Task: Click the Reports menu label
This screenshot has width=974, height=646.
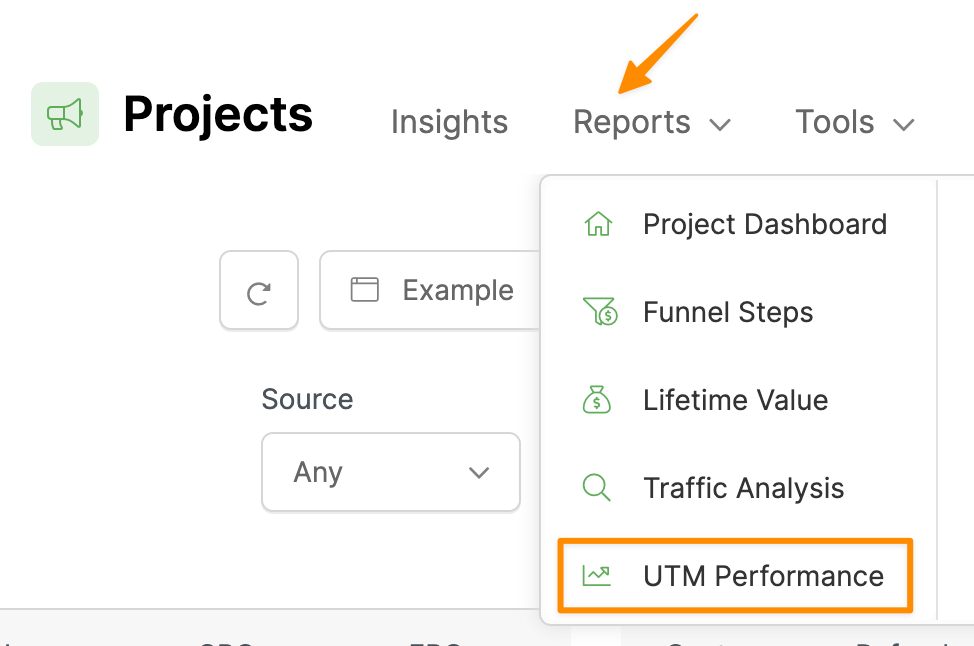Action: coord(632,123)
